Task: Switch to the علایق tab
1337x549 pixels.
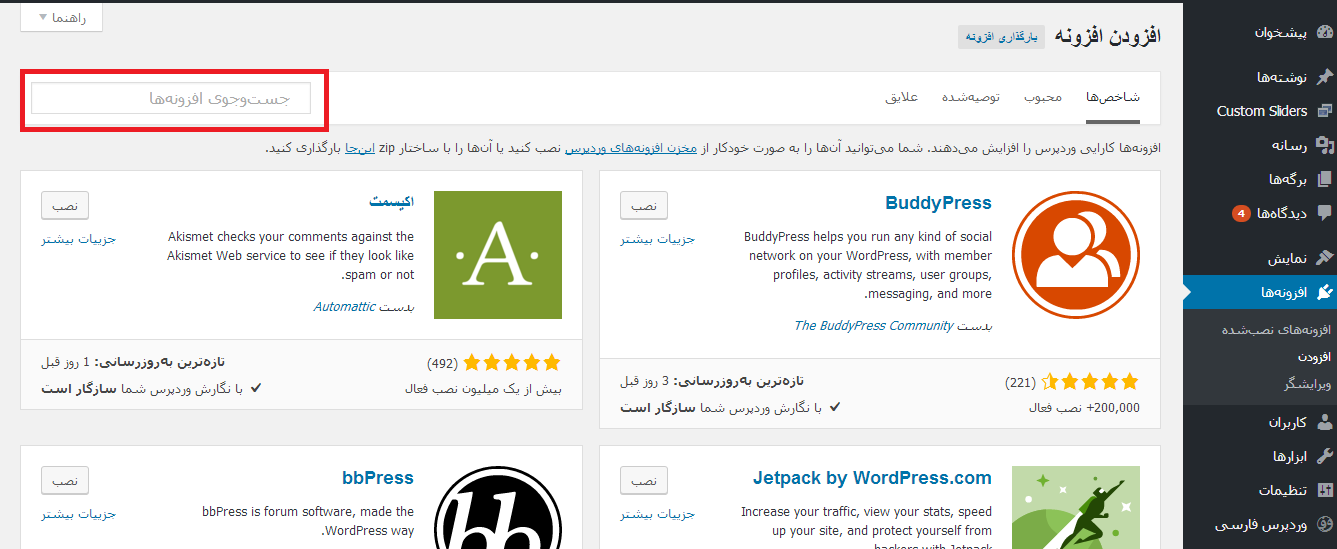Action: [902, 97]
